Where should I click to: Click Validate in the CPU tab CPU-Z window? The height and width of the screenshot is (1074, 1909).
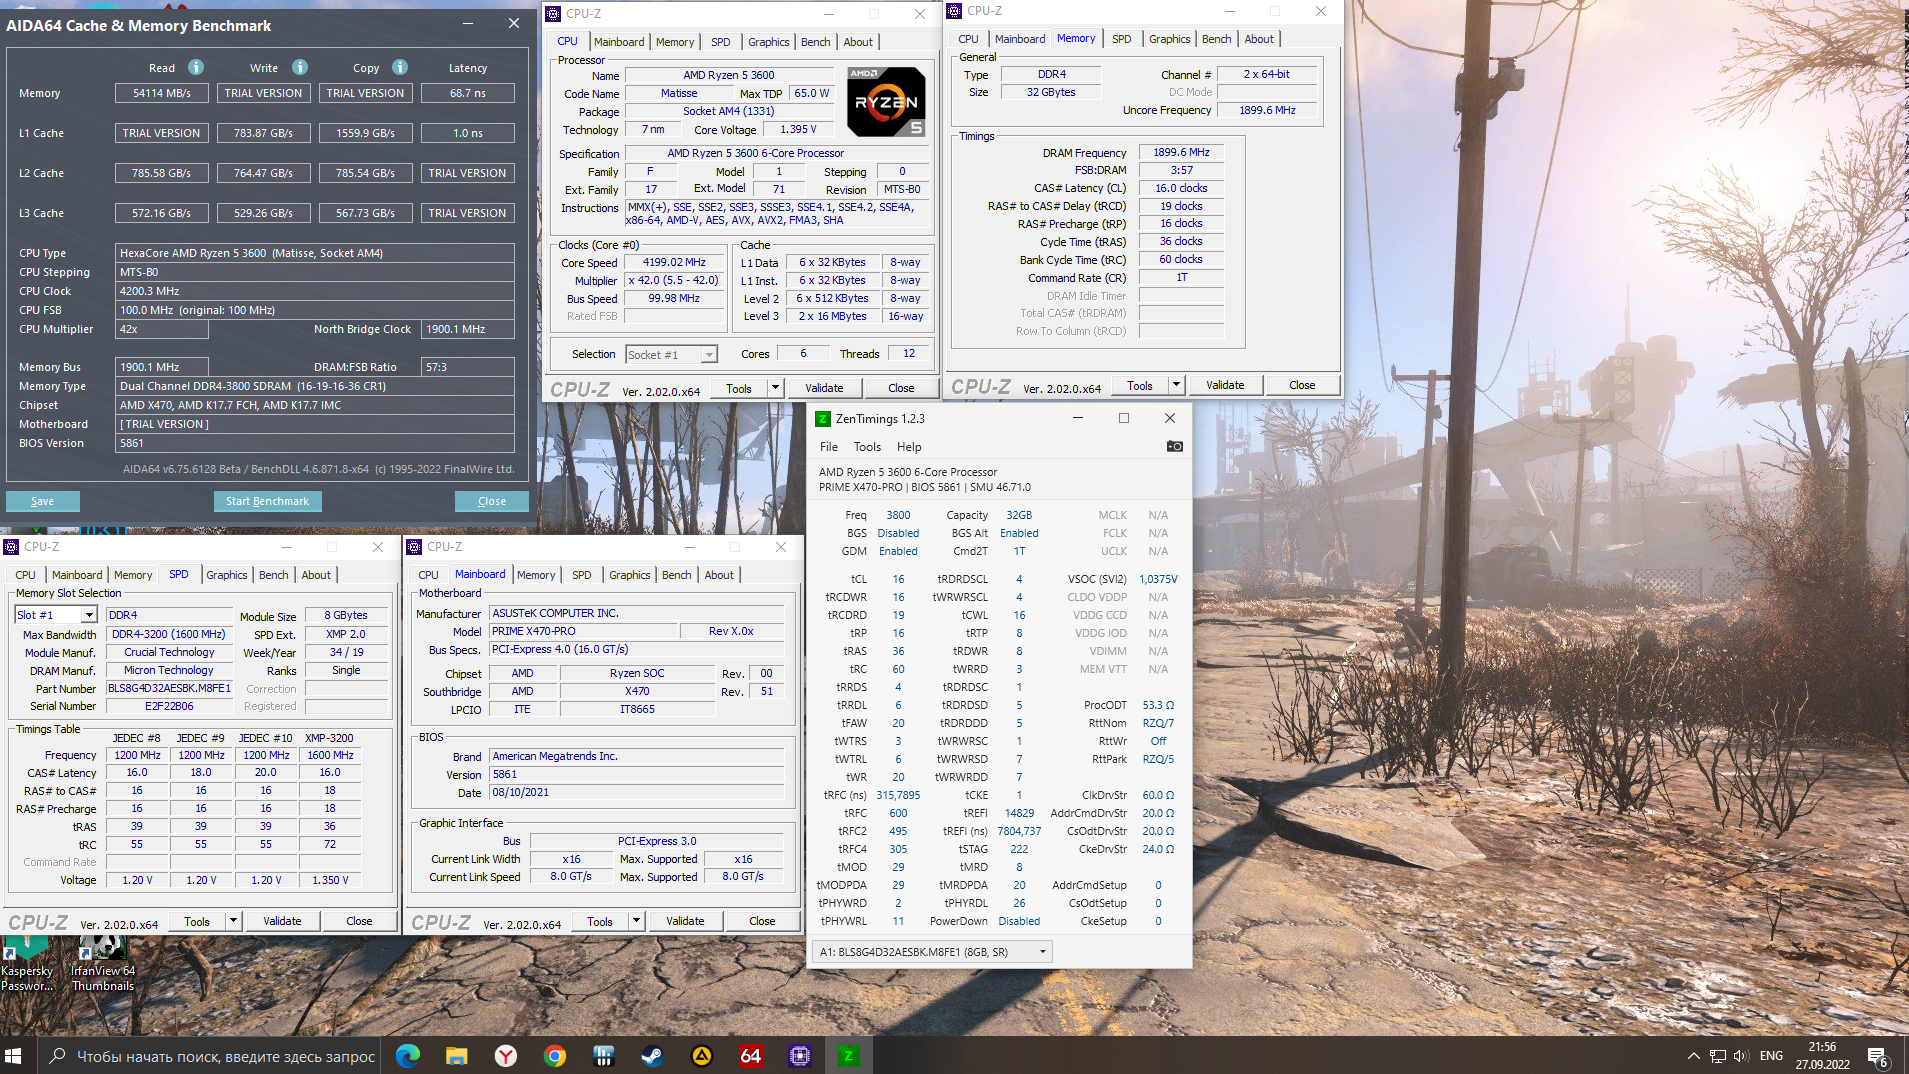coord(824,388)
